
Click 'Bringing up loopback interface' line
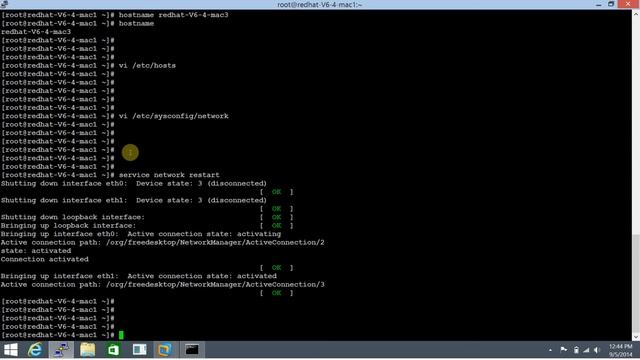(x=68, y=225)
